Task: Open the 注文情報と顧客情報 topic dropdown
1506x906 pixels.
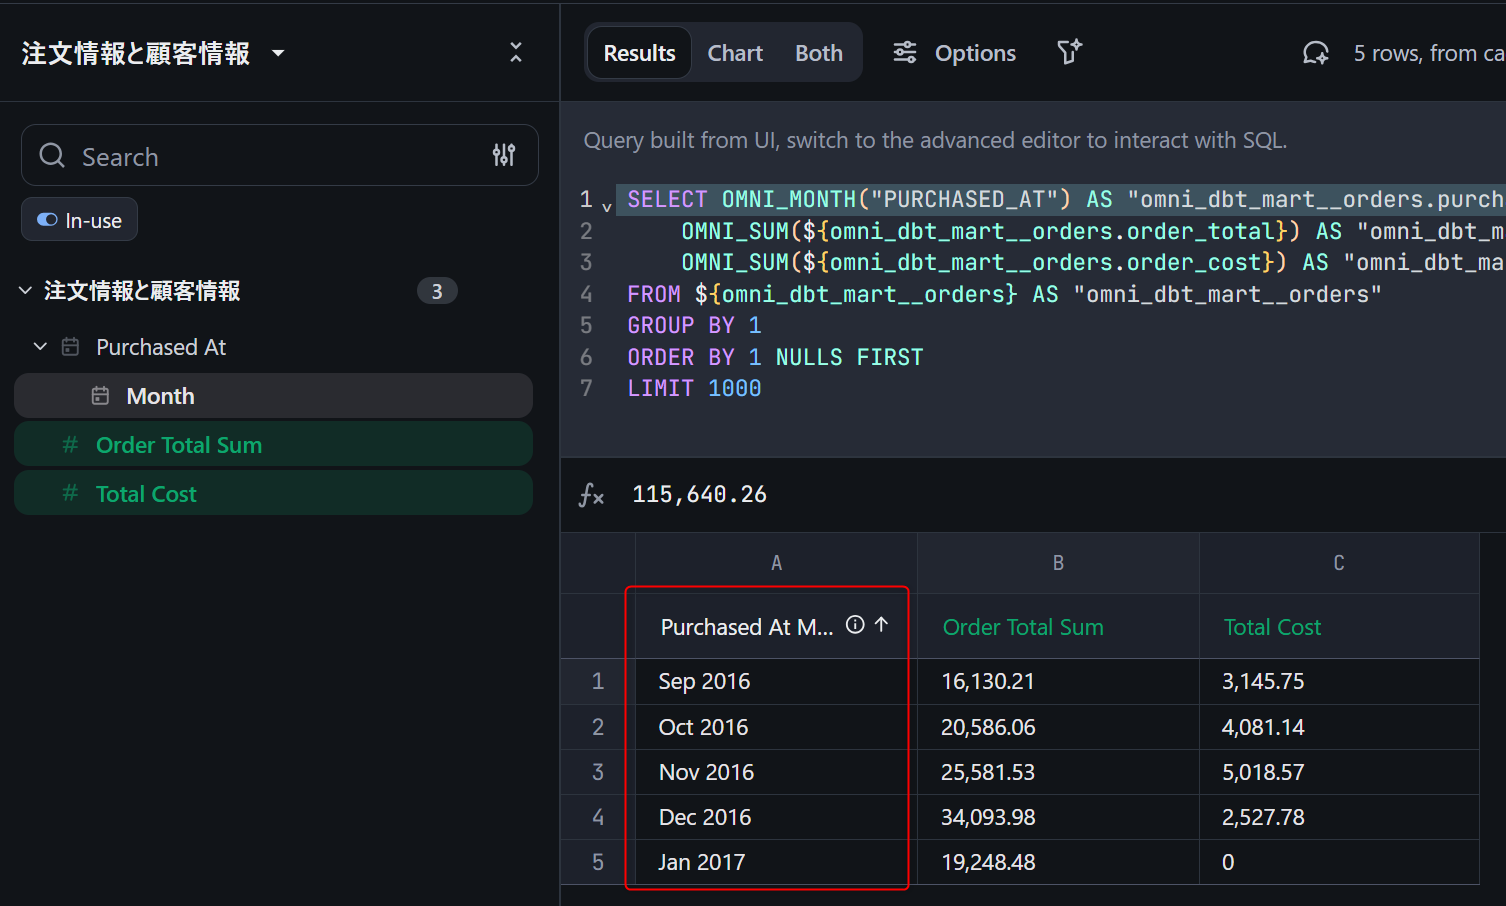Action: click(x=278, y=53)
